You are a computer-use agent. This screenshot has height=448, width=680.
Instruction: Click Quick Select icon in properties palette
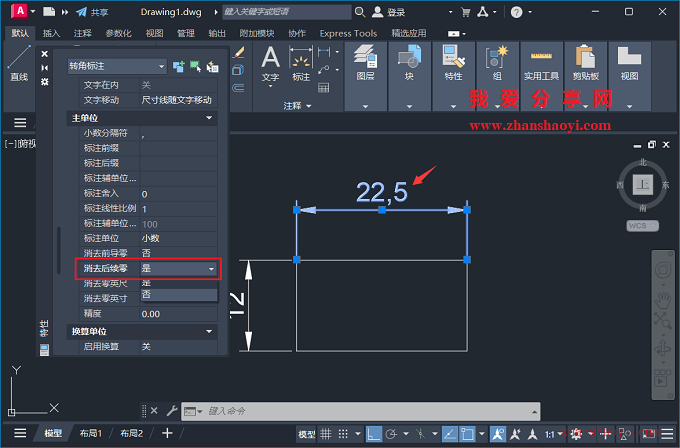[212, 66]
